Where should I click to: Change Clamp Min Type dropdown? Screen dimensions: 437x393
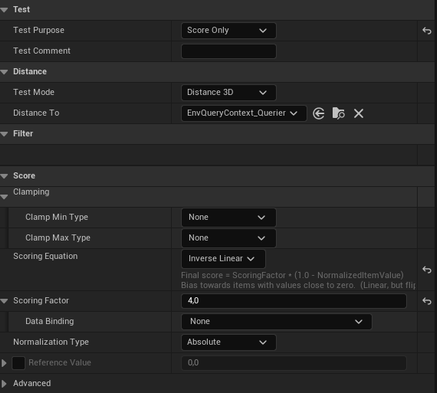(x=229, y=217)
